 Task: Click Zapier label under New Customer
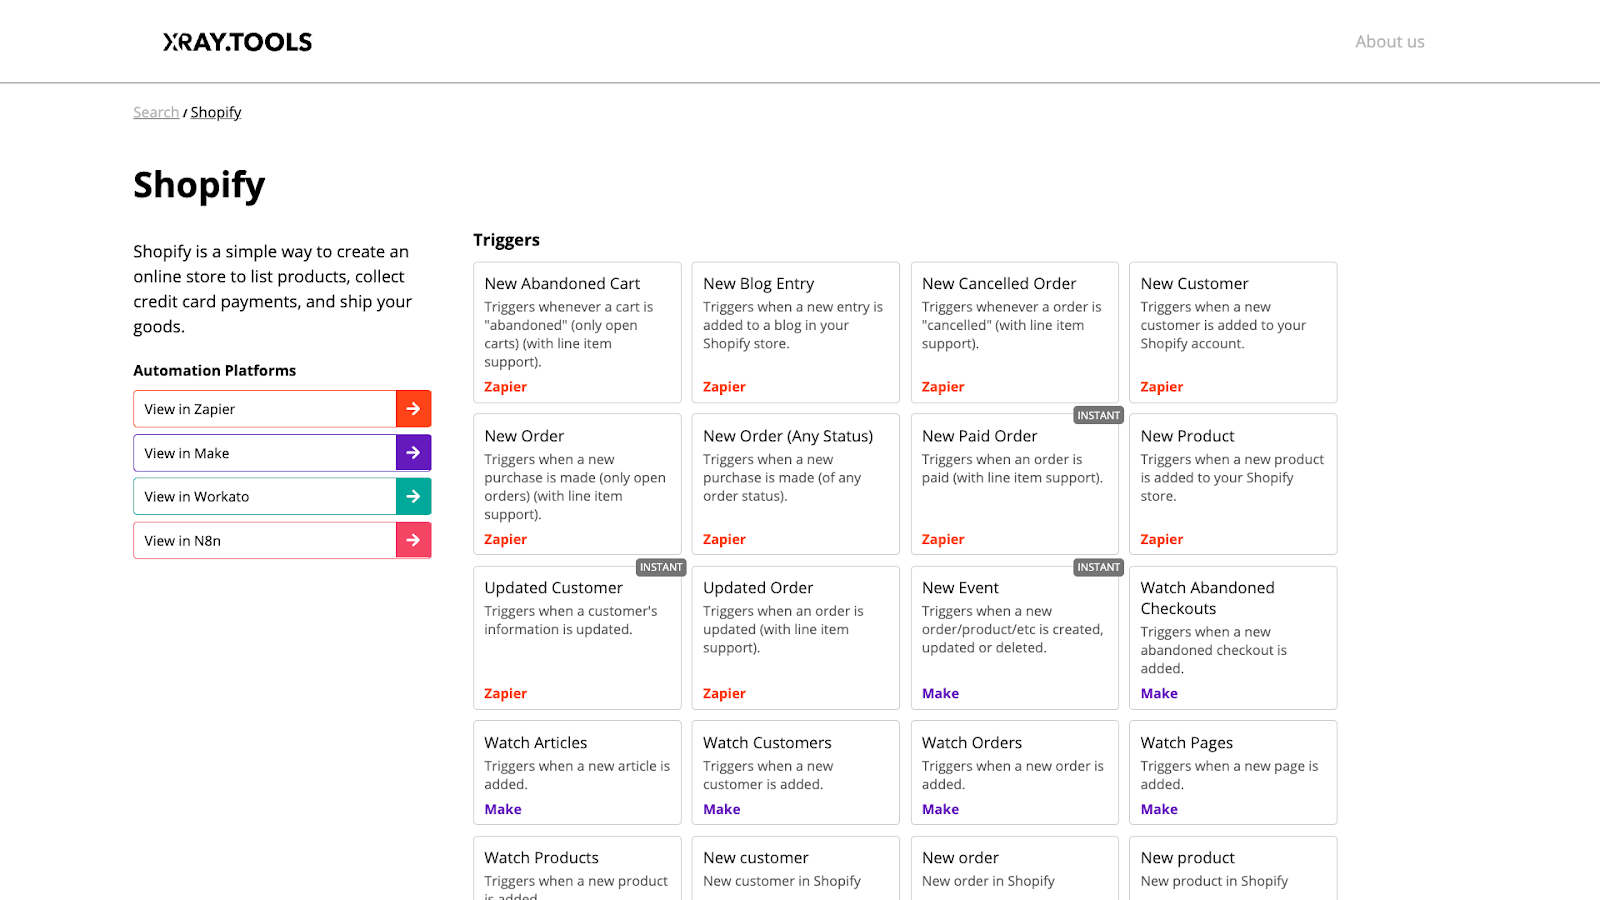click(x=1161, y=387)
